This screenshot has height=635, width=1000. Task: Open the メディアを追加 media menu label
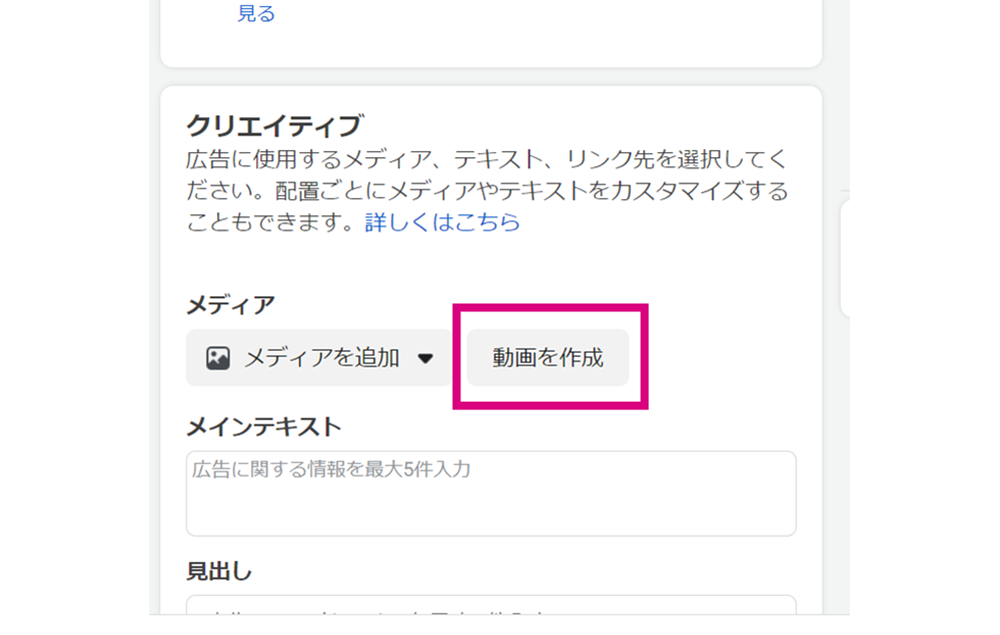pos(322,358)
